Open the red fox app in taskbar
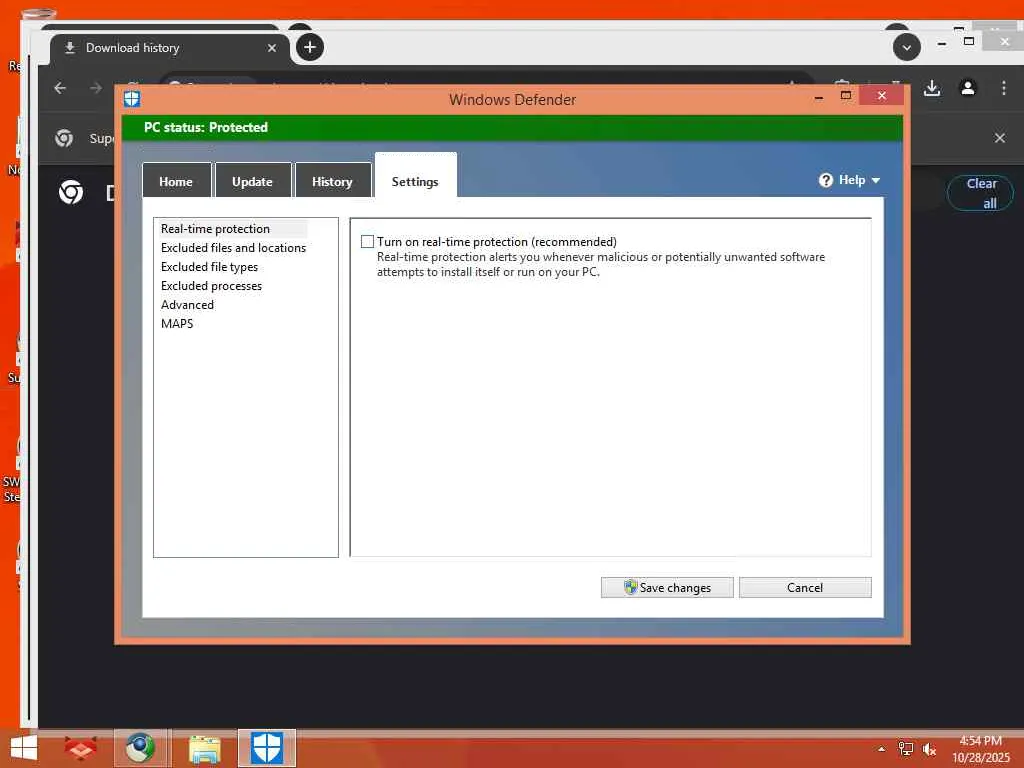 80,748
